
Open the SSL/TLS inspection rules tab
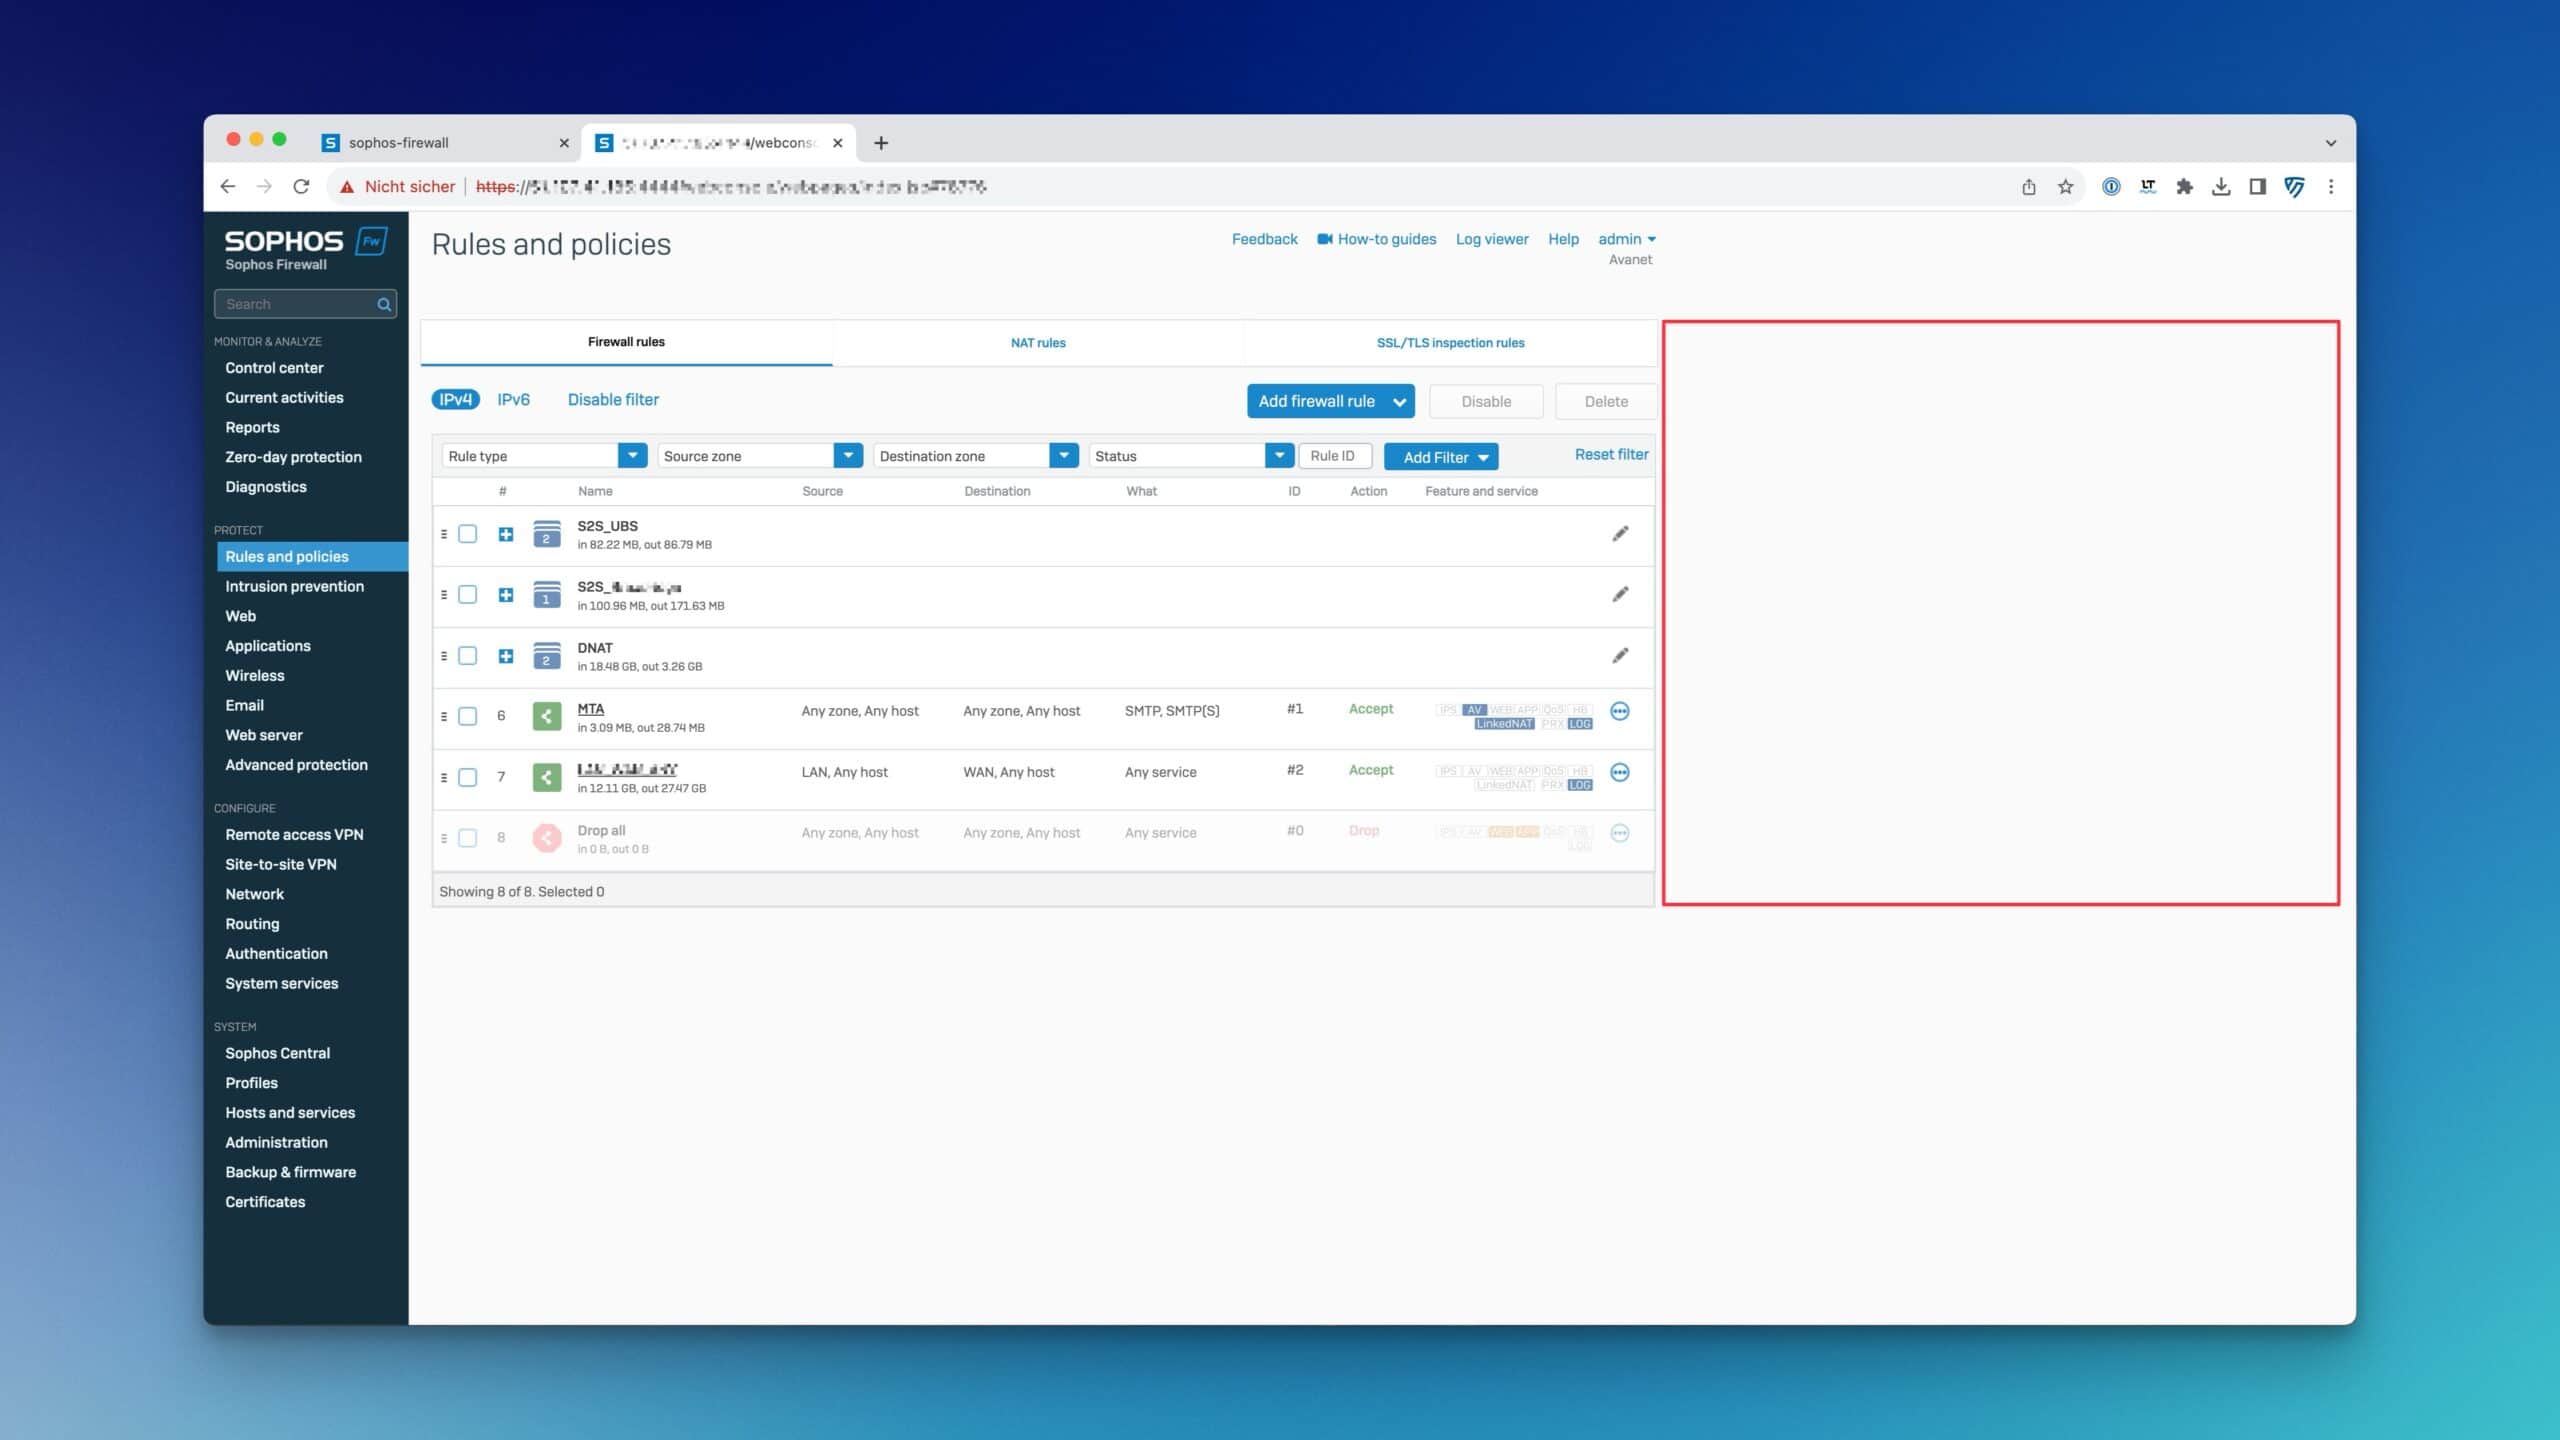click(x=1450, y=342)
